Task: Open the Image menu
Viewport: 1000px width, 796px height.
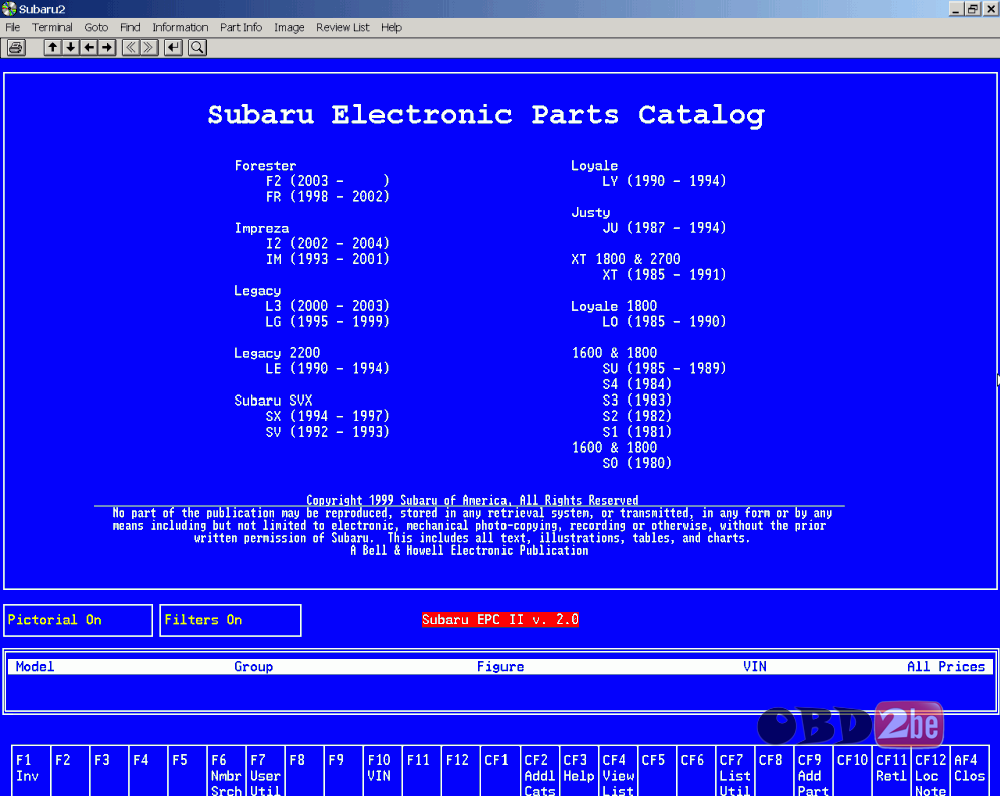Action: click(289, 27)
